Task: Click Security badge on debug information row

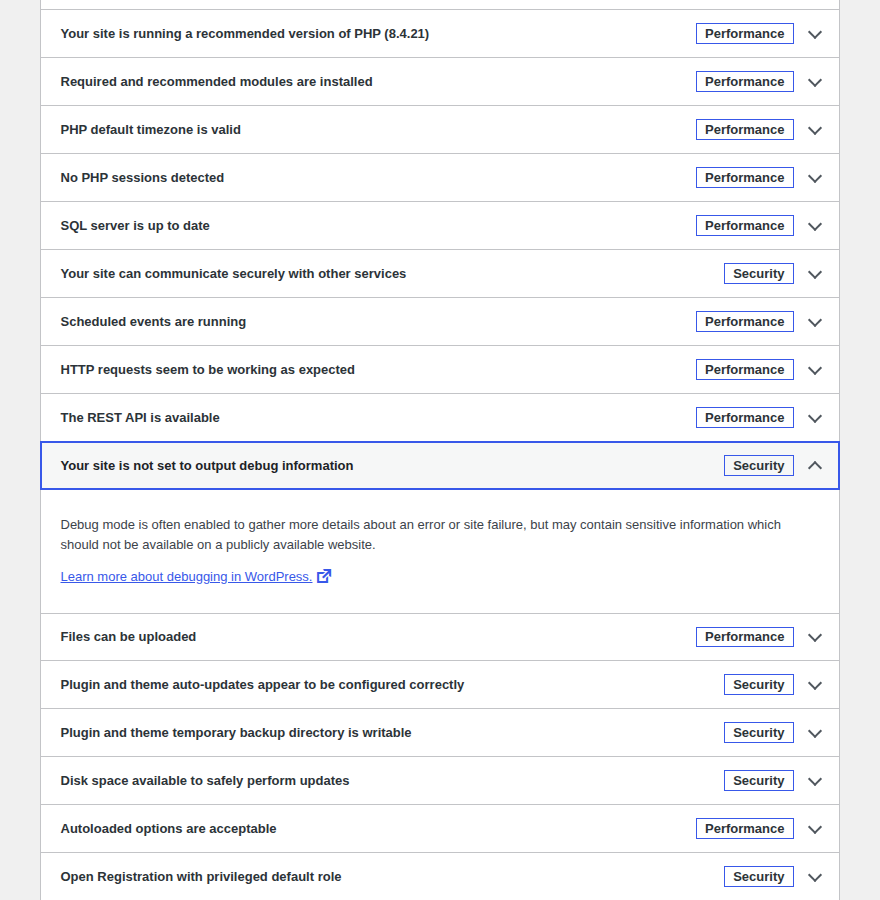Action: (759, 465)
